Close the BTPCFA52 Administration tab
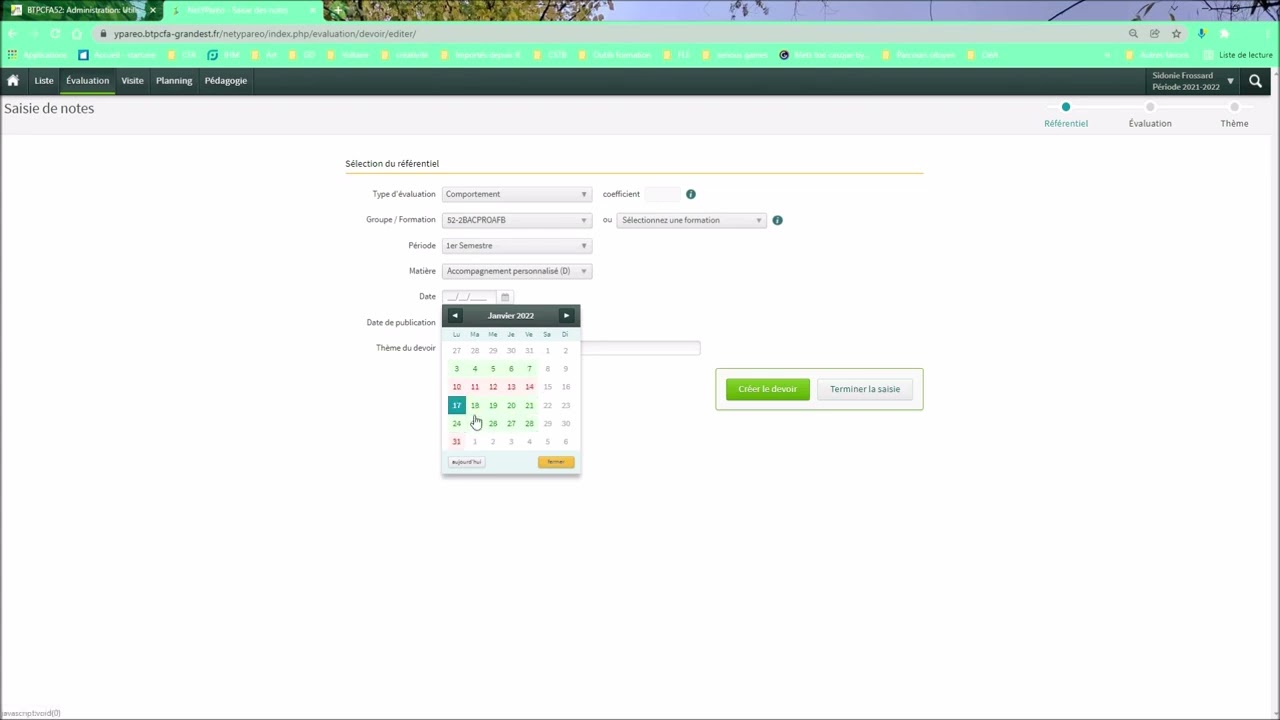The image size is (1280, 720). tap(152, 10)
